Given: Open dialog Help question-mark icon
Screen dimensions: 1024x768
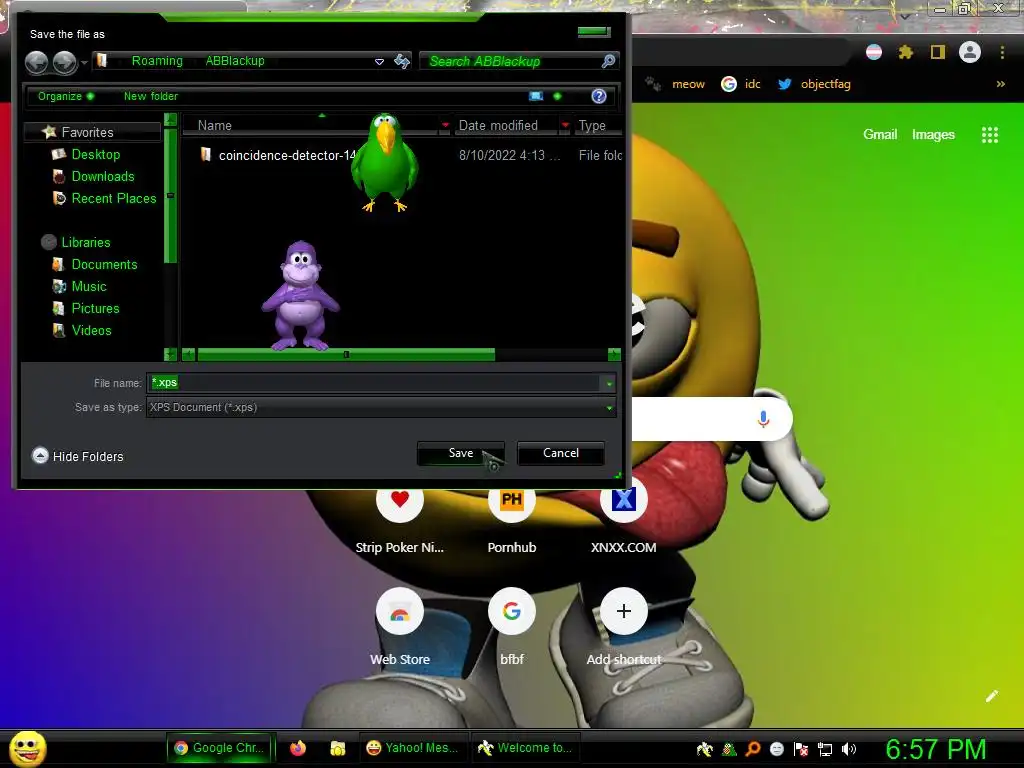Looking at the screenshot, I should (599, 96).
